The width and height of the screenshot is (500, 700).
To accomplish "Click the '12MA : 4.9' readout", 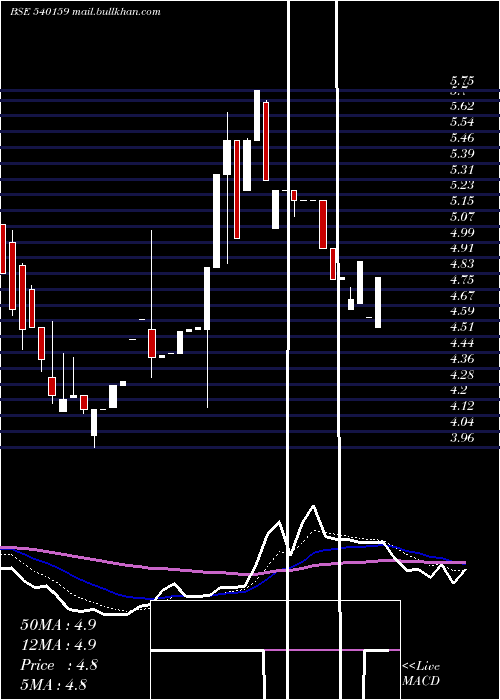I will (x=58, y=645).
